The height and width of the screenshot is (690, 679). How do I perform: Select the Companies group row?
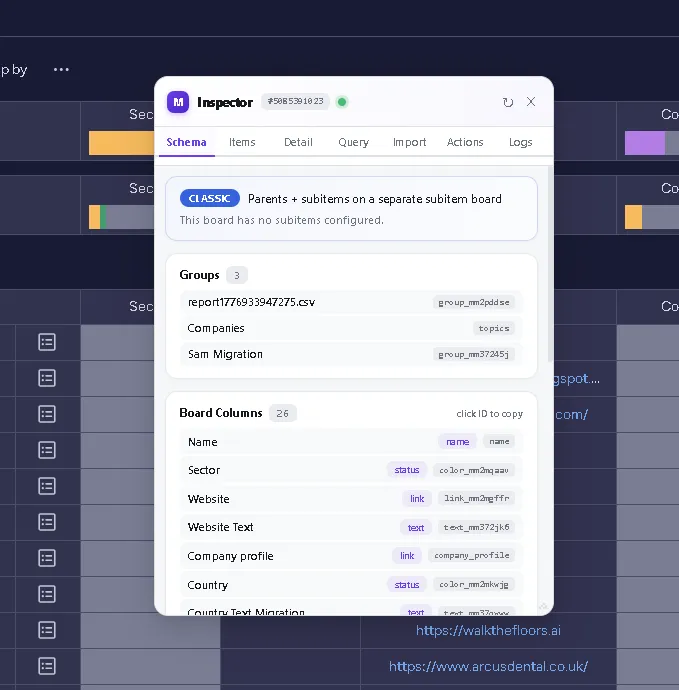click(x=351, y=328)
